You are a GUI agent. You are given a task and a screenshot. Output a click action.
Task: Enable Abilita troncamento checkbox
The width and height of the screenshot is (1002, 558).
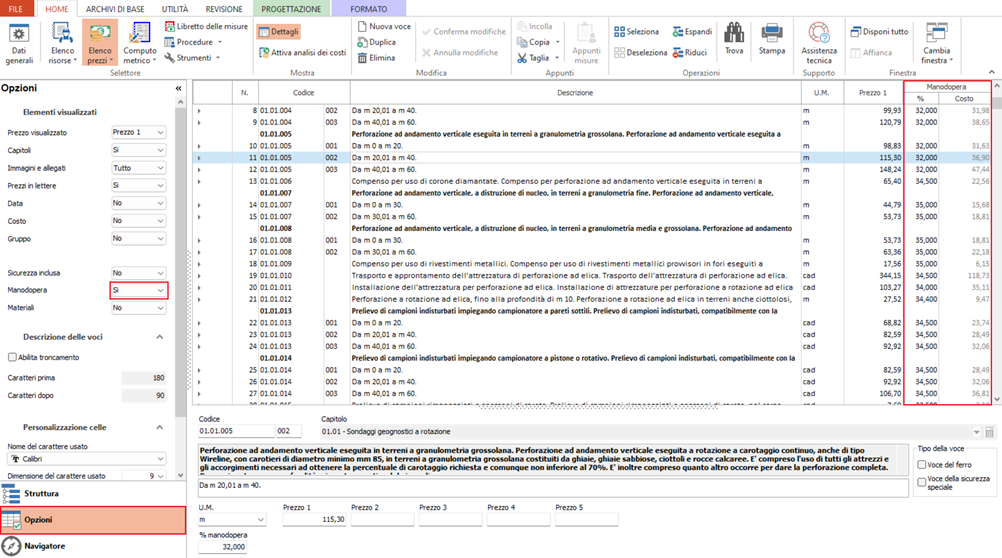(12, 357)
